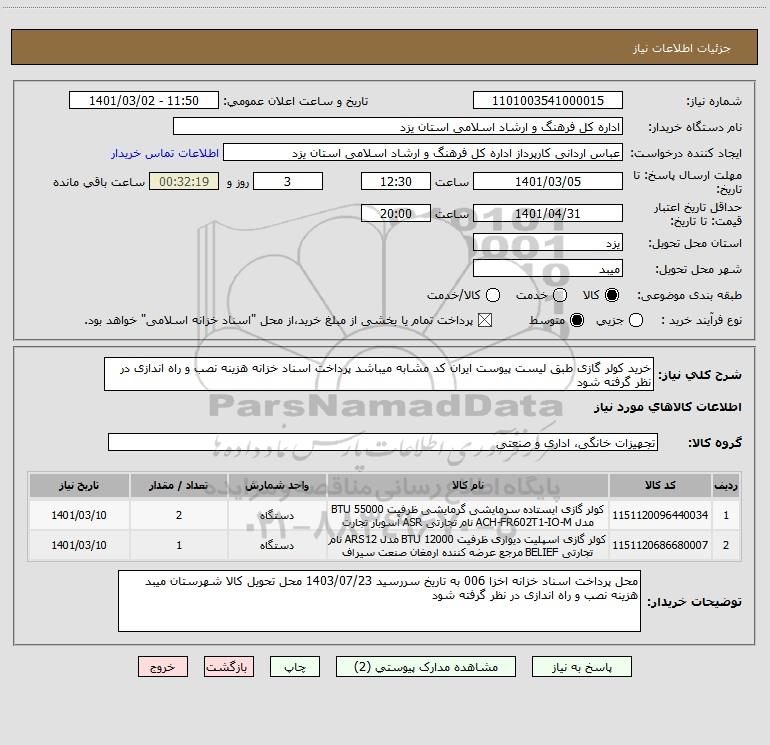Open the buyer contact info link

[x=165, y=153]
